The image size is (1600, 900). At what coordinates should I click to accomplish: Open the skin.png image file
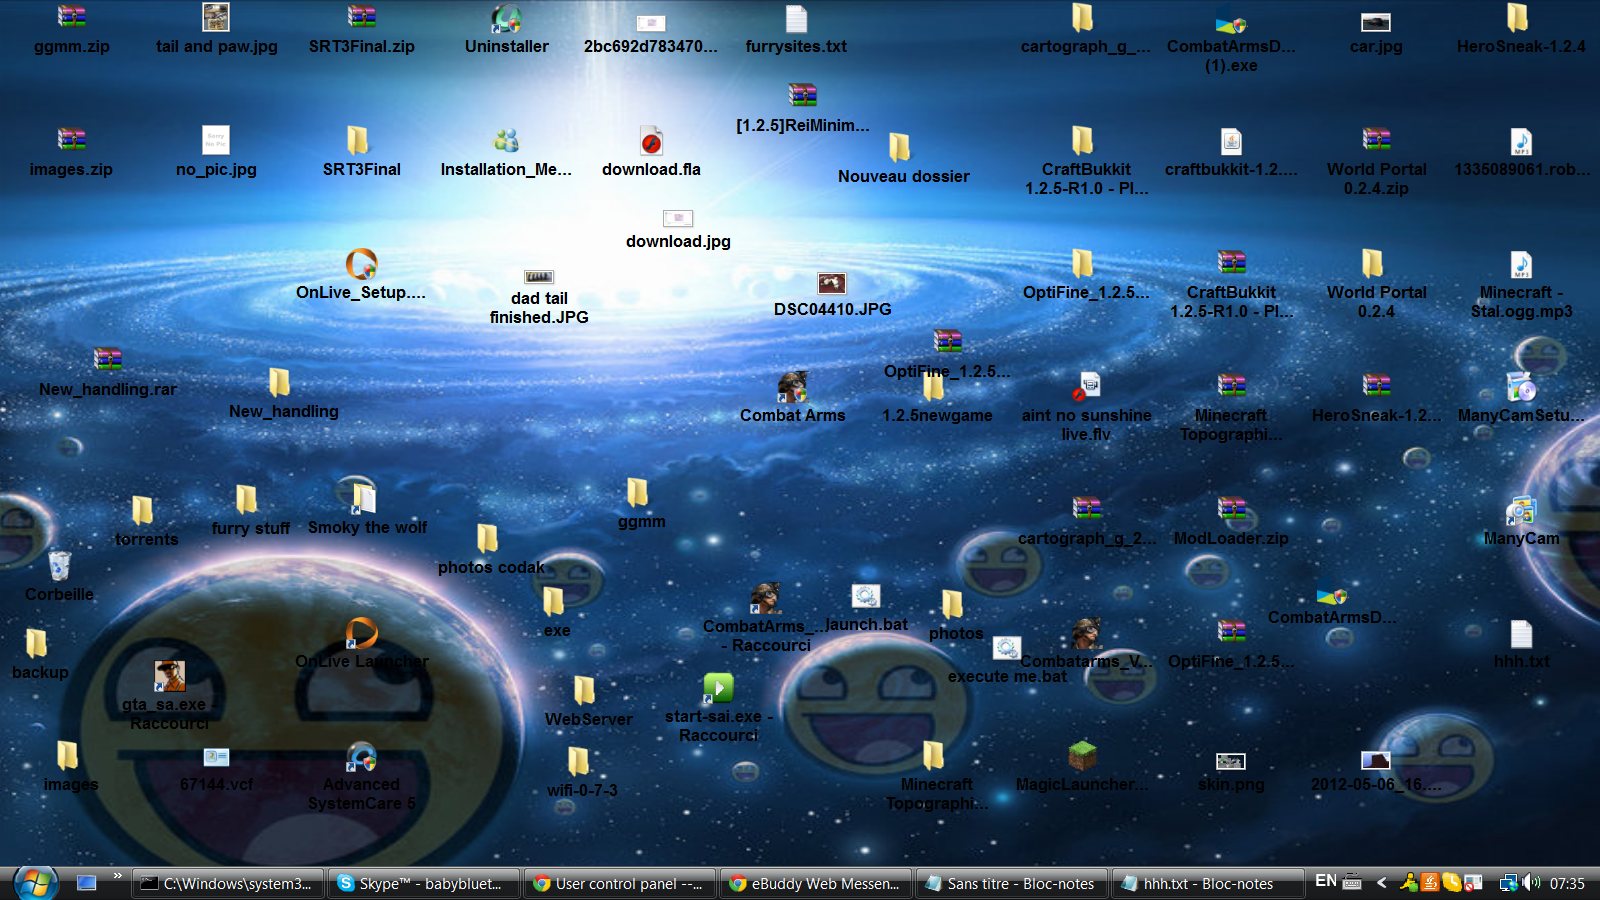[1231, 761]
